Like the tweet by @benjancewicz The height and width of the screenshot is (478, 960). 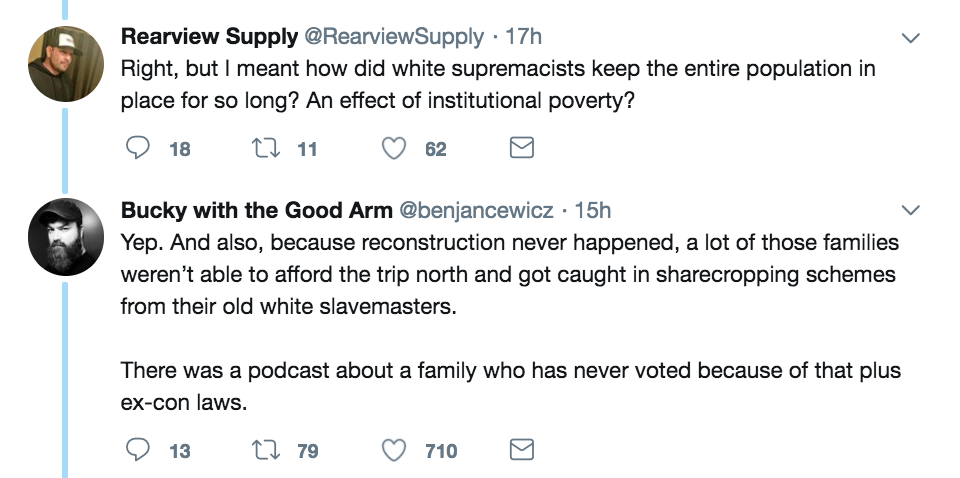pos(397,451)
